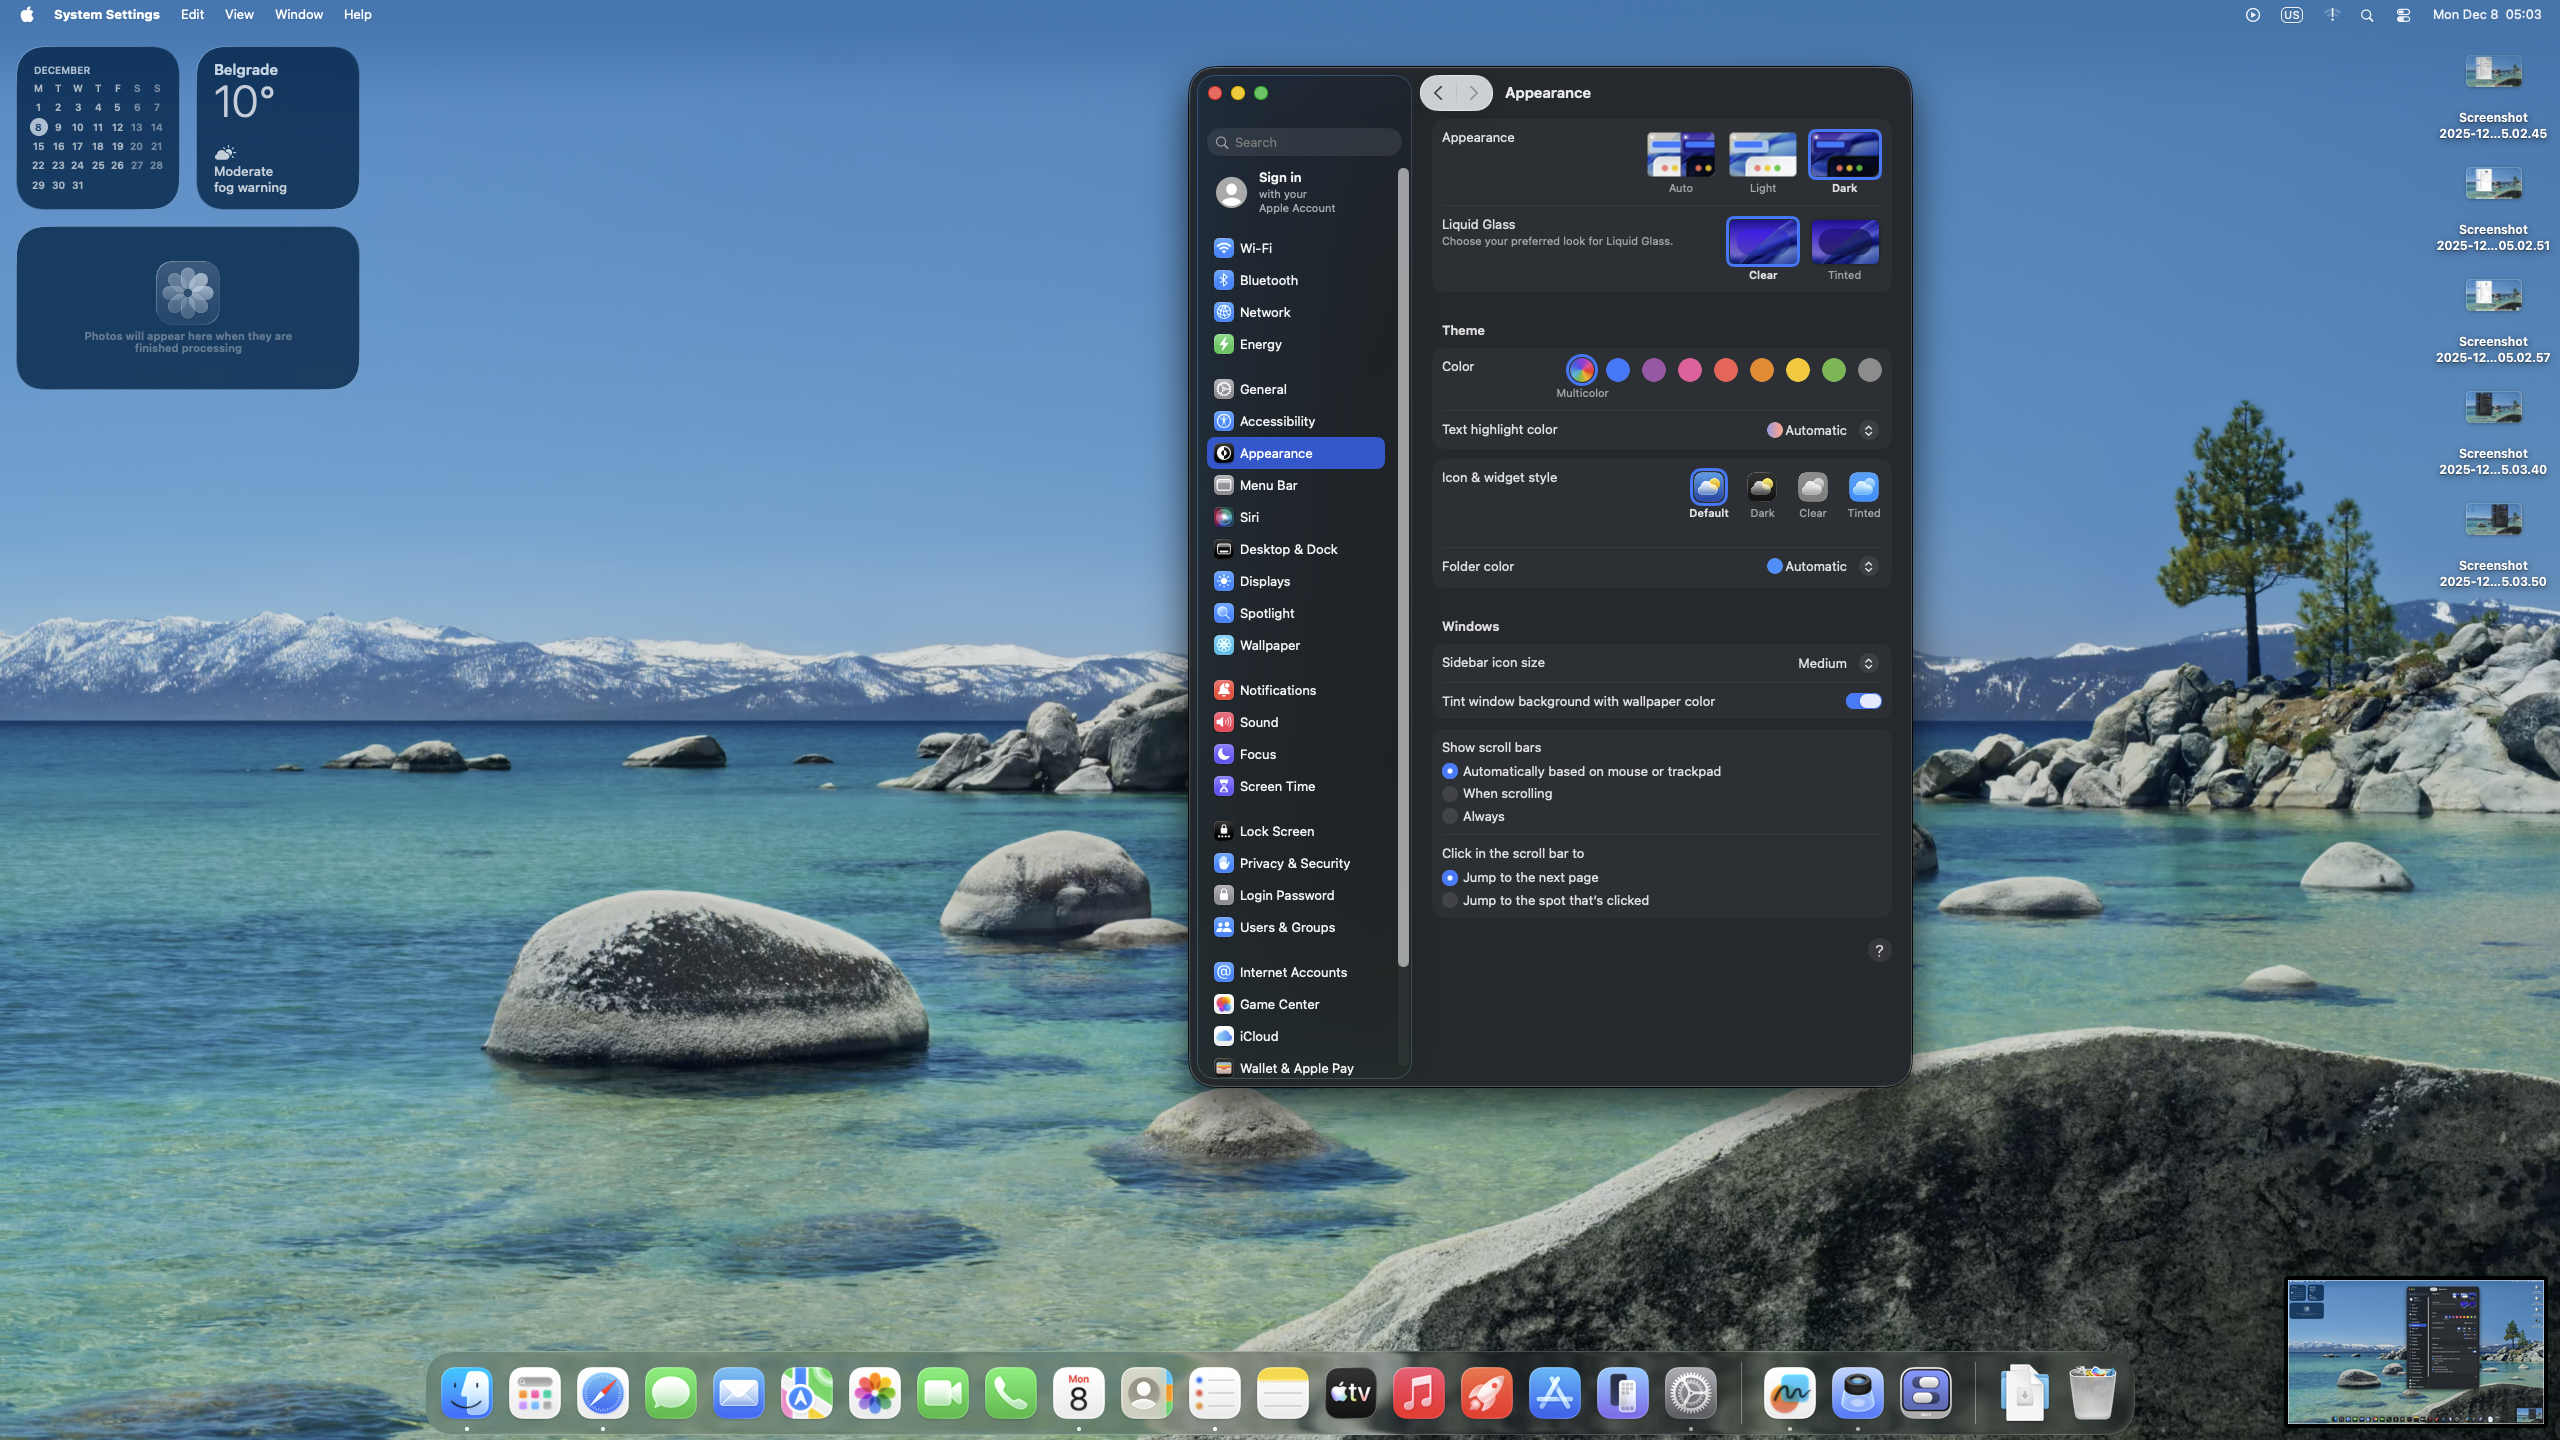2560x1440 pixels.
Task: Choose the Clear icon & widget style
Action: [x=1812, y=488]
